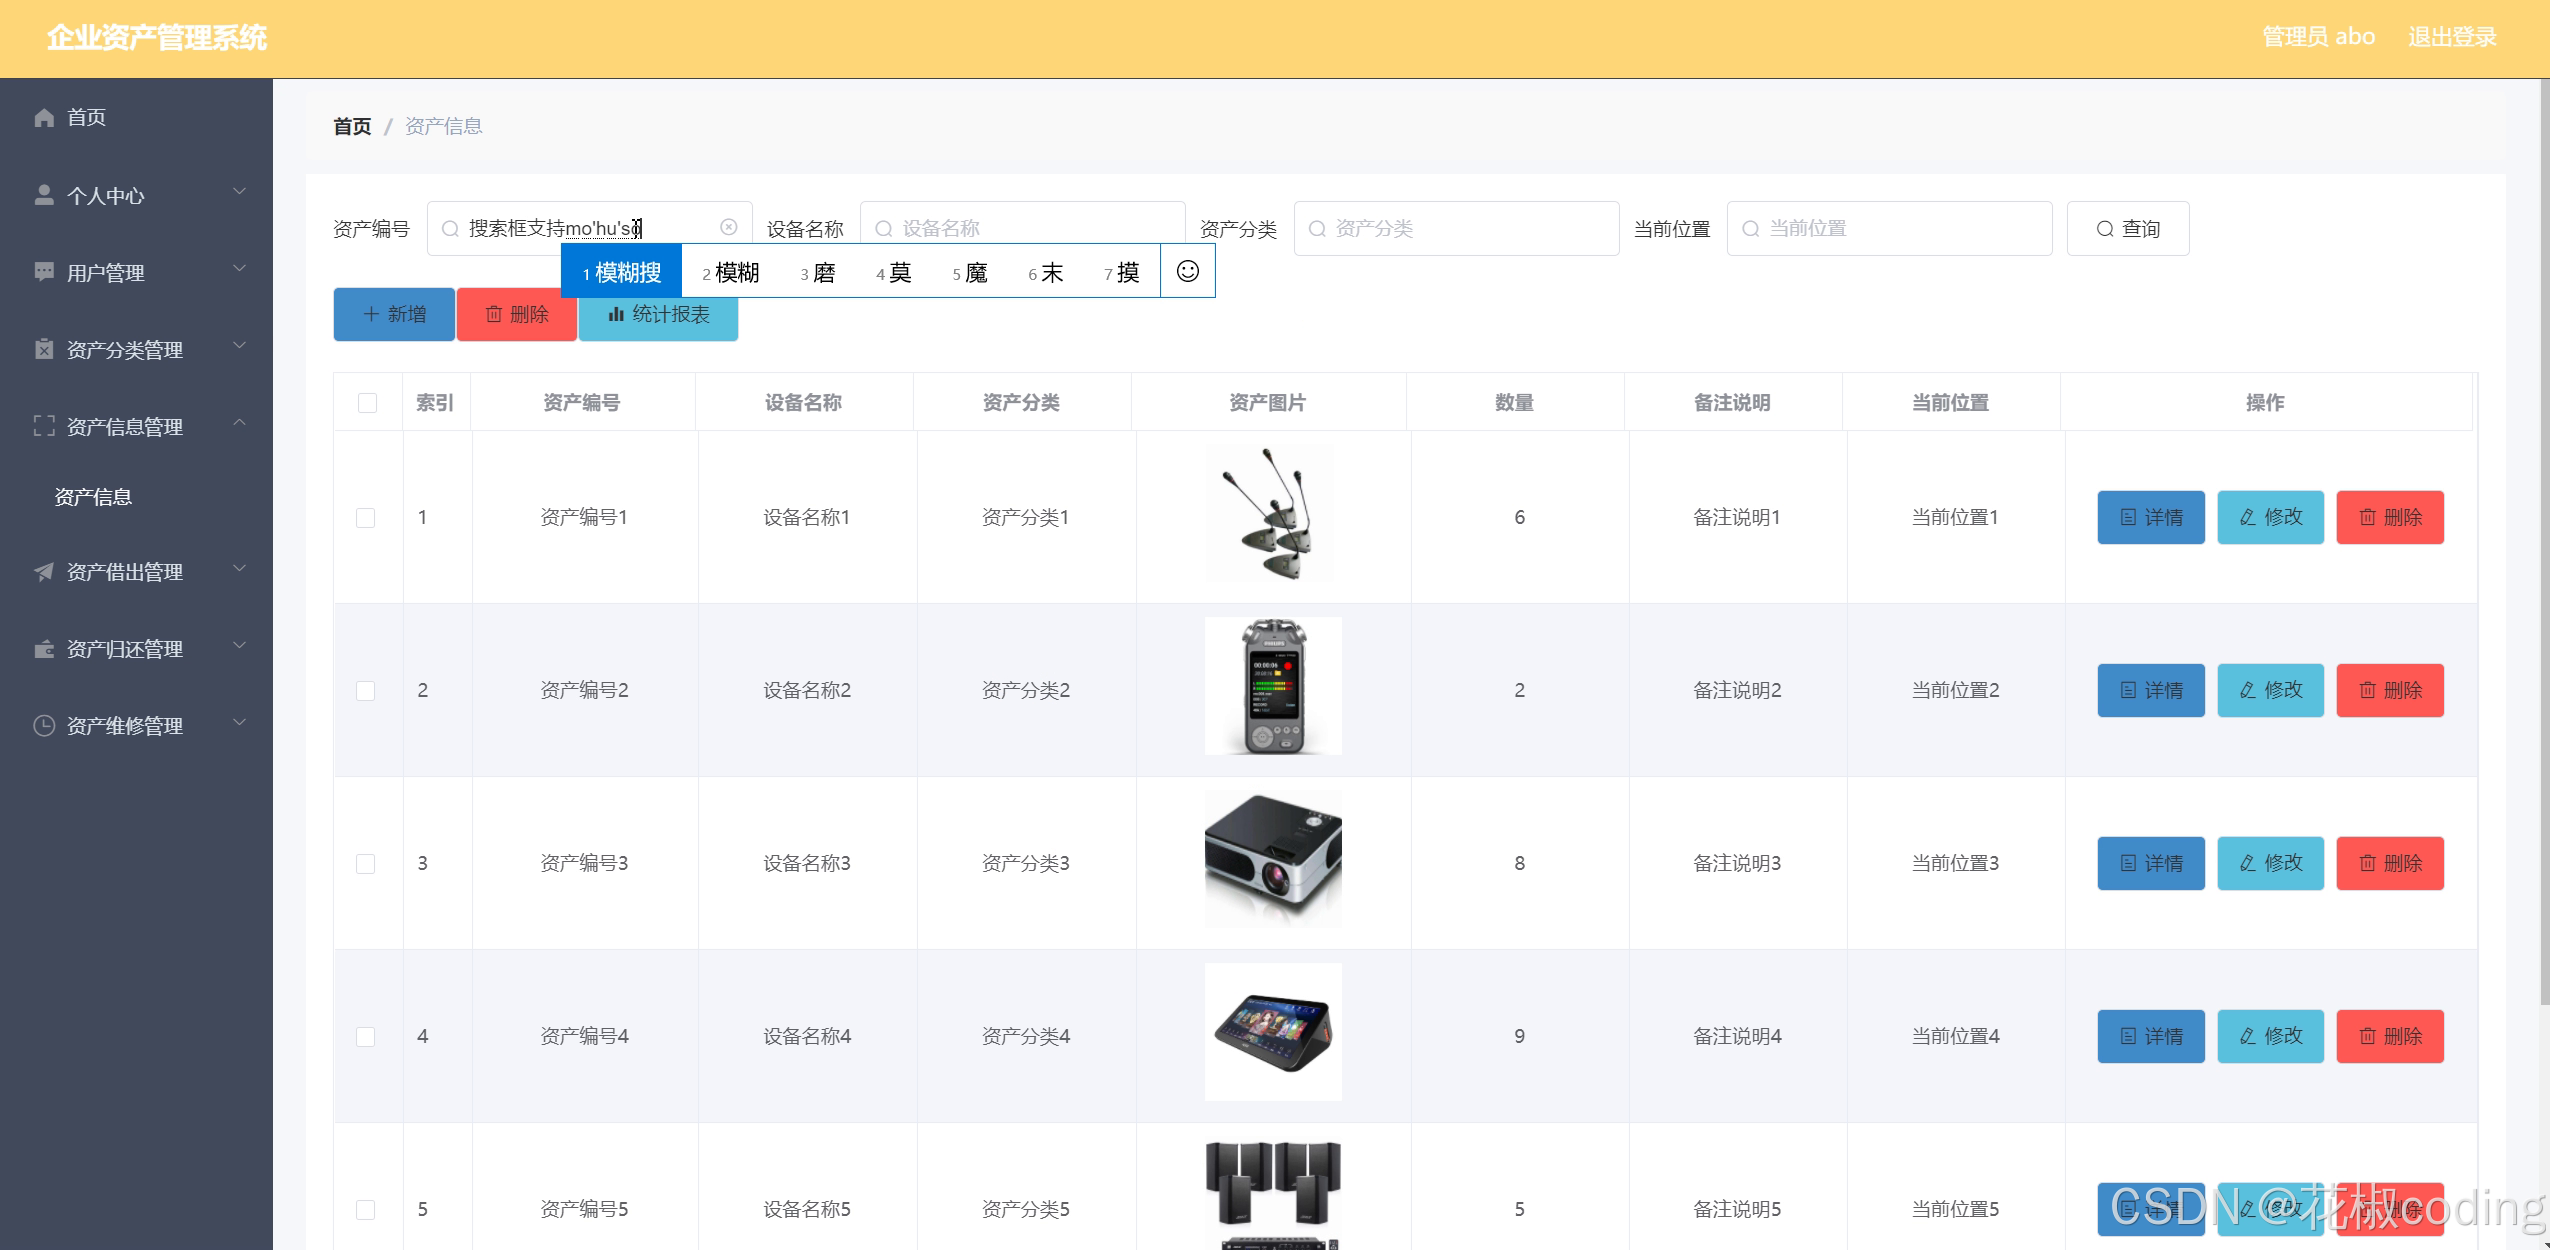
Task: Expand the 用户管理 dropdown arrow
Action: (x=238, y=268)
